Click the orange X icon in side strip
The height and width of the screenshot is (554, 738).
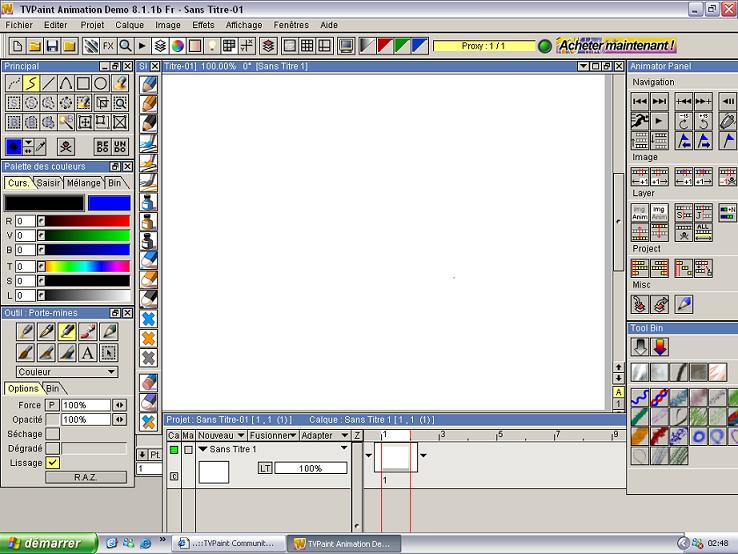click(x=148, y=338)
